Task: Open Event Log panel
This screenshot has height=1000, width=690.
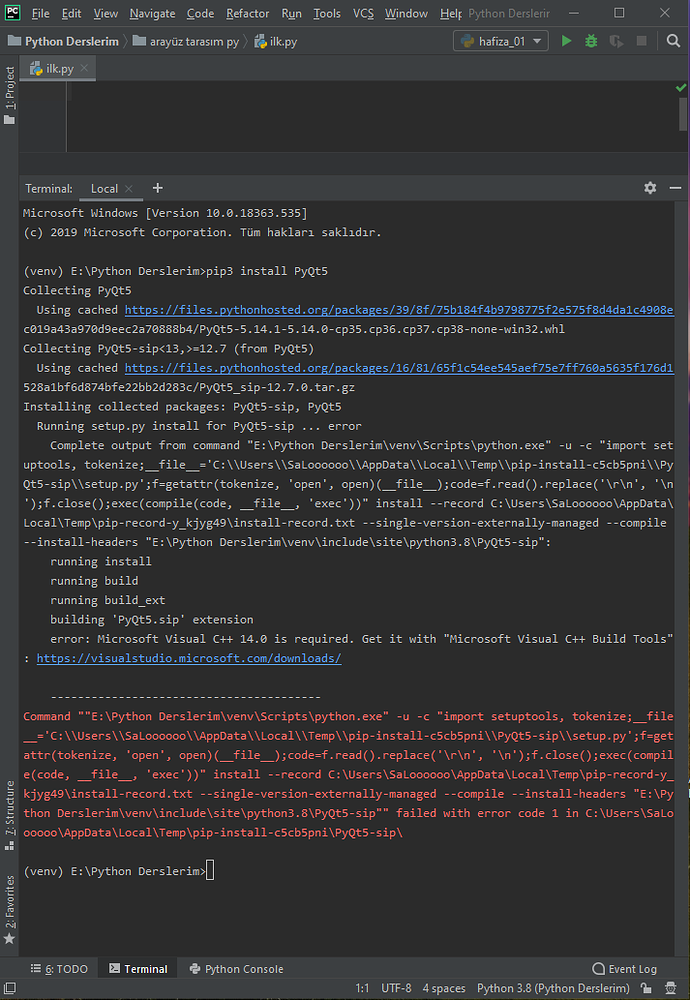Action: [x=625, y=969]
